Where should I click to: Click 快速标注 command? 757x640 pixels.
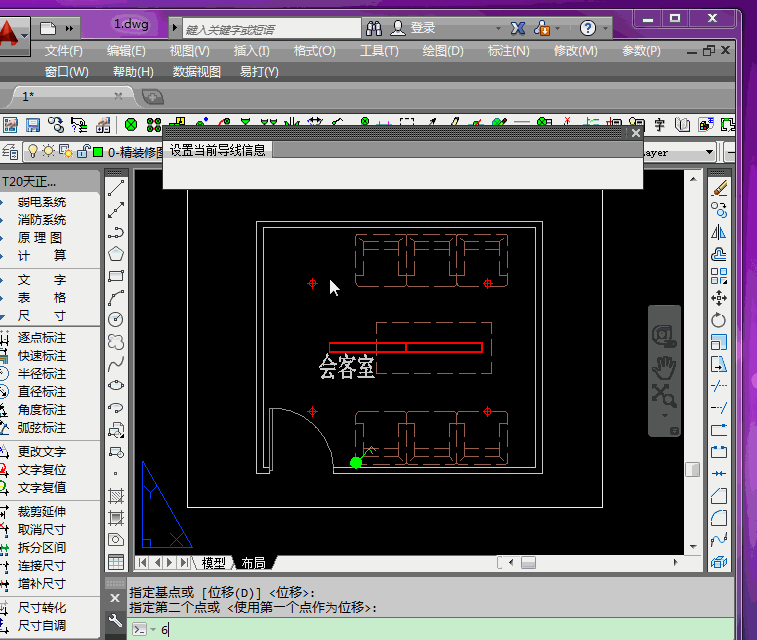pyautogui.click(x=42, y=356)
